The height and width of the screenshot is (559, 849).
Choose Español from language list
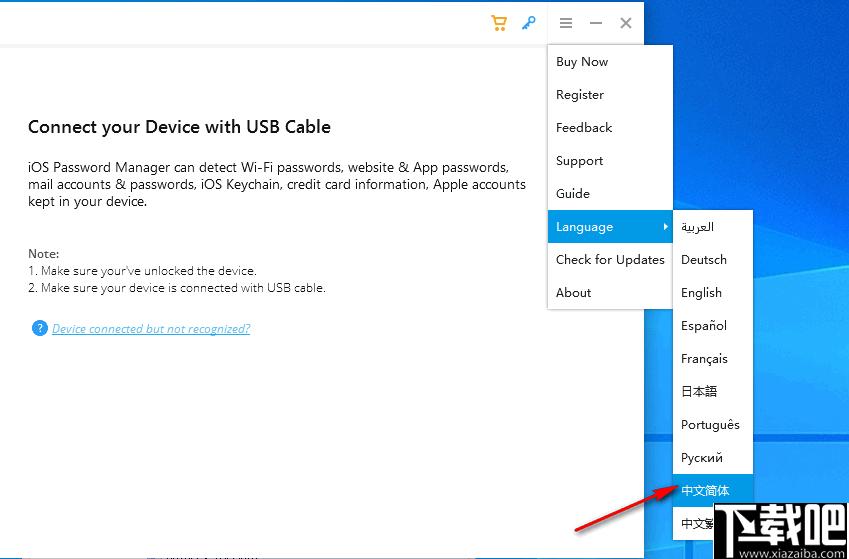(x=704, y=326)
